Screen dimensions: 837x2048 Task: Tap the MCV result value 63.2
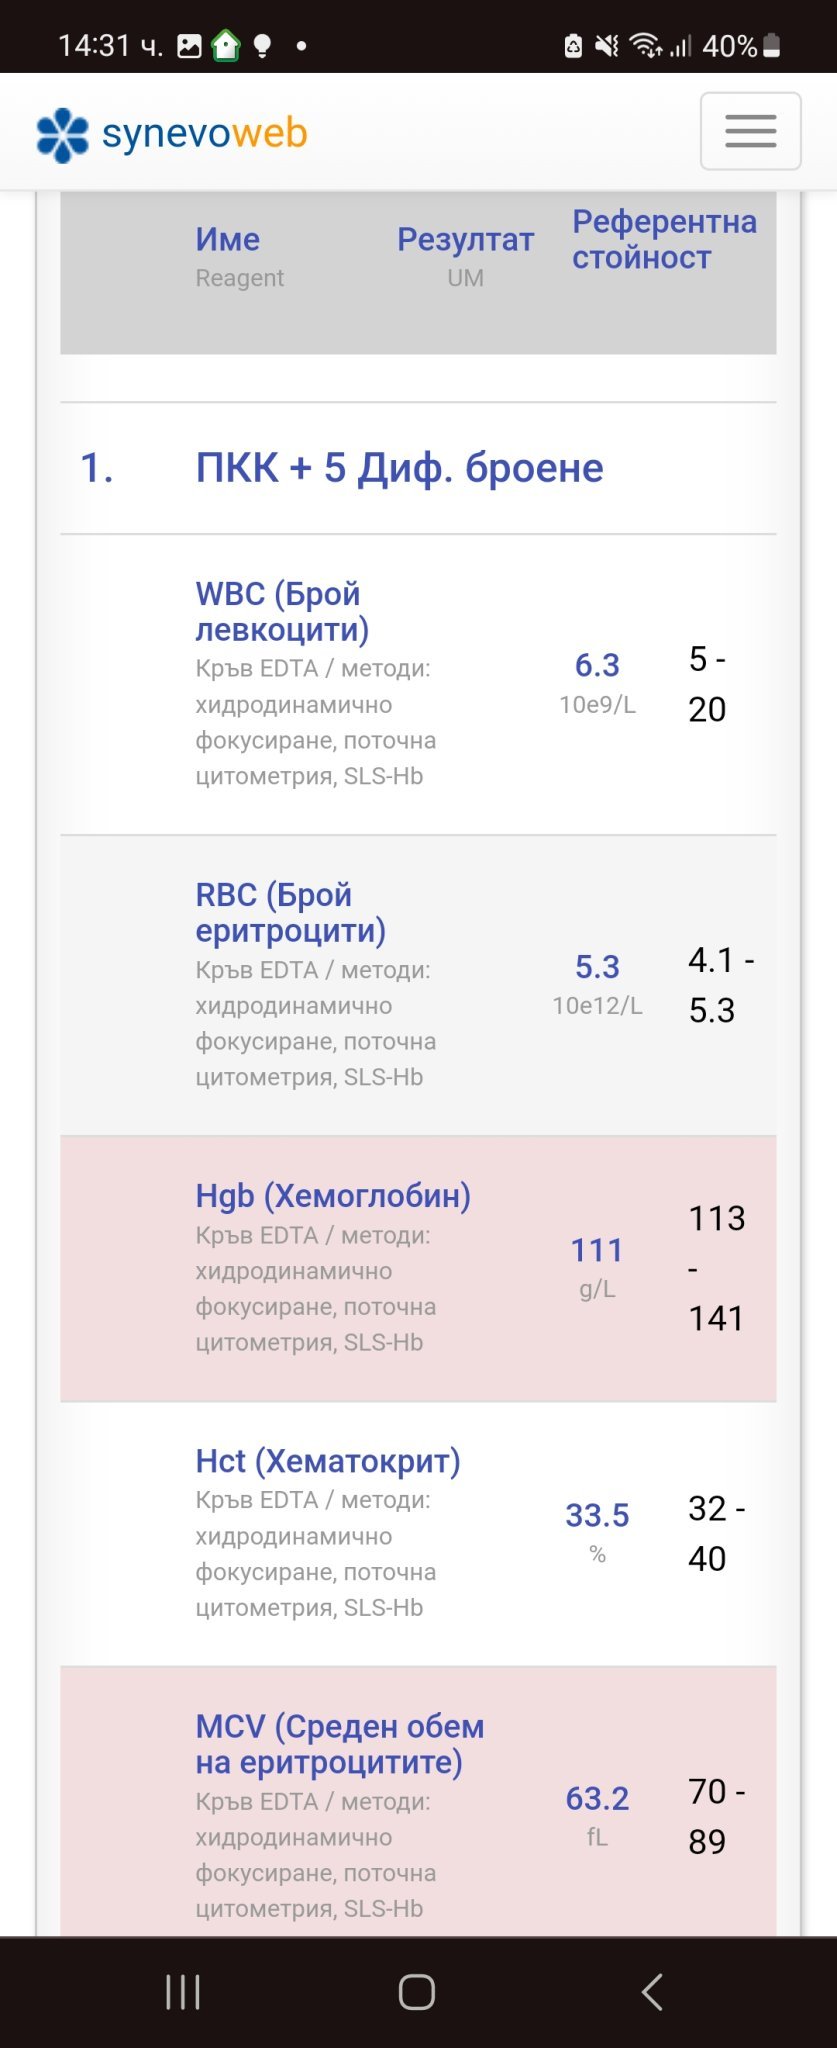pyautogui.click(x=597, y=1799)
